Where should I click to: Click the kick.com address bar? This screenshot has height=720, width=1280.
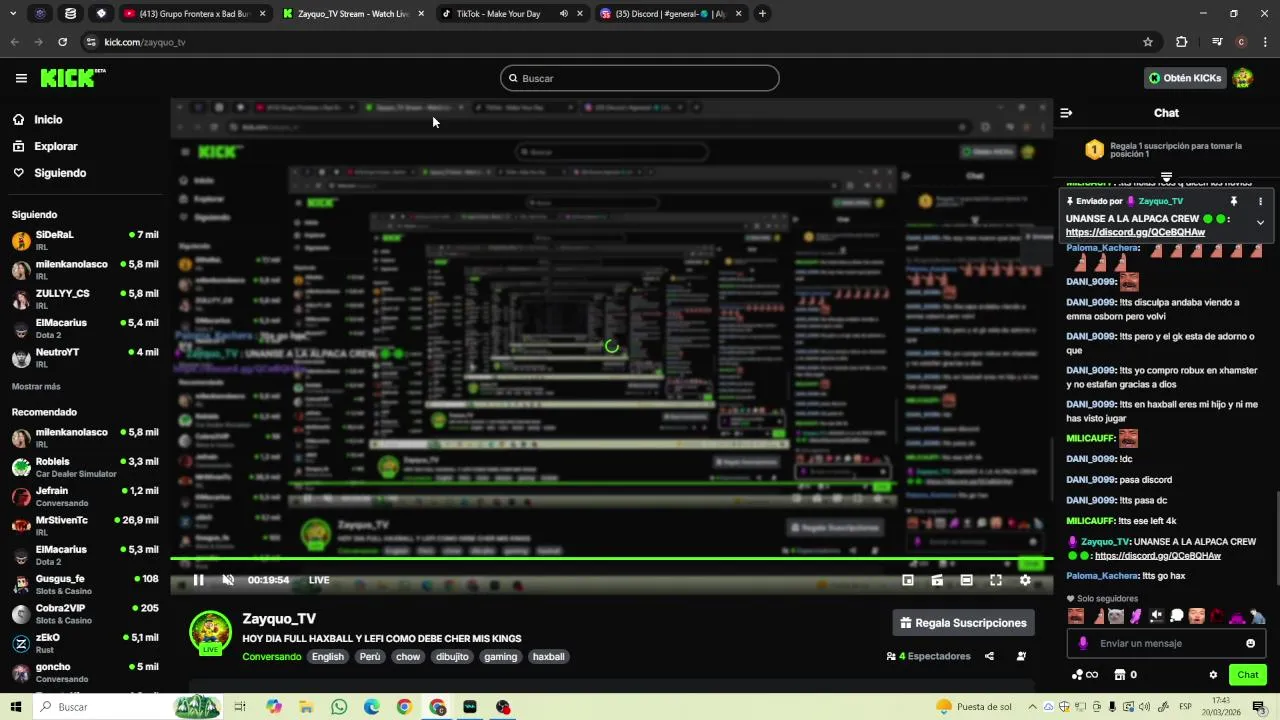pos(620,42)
